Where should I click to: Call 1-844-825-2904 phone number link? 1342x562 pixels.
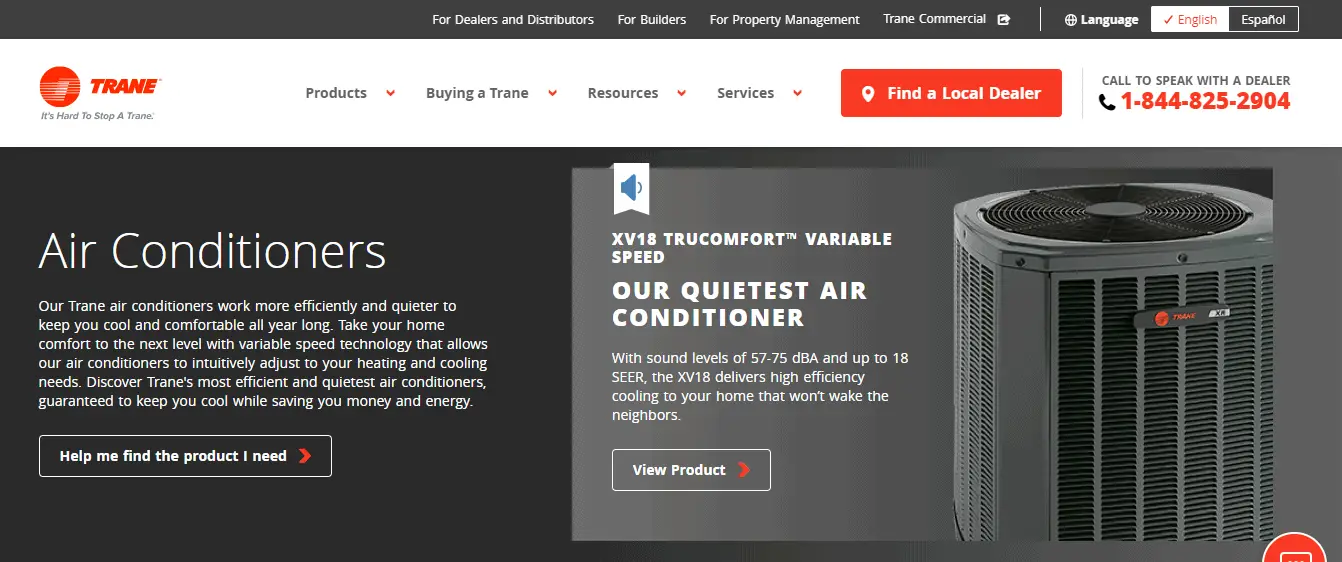click(x=1205, y=101)
